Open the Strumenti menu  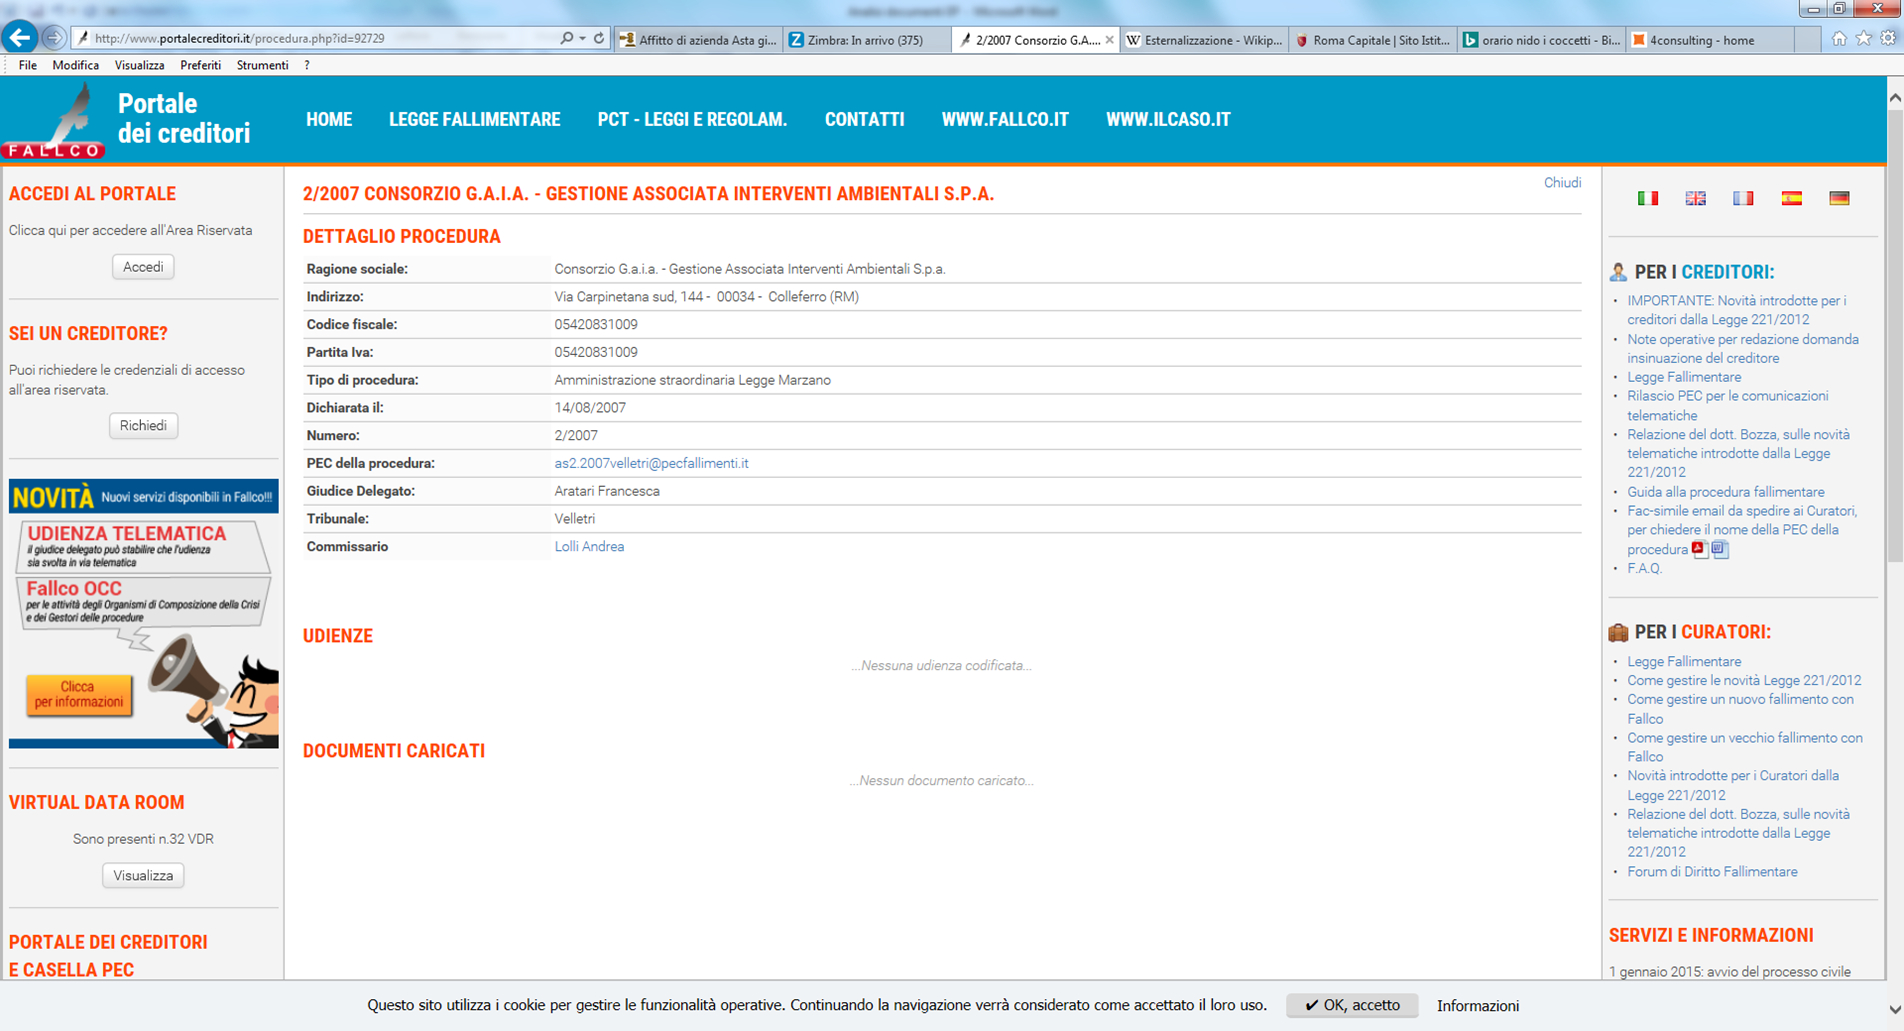point(262,65)
